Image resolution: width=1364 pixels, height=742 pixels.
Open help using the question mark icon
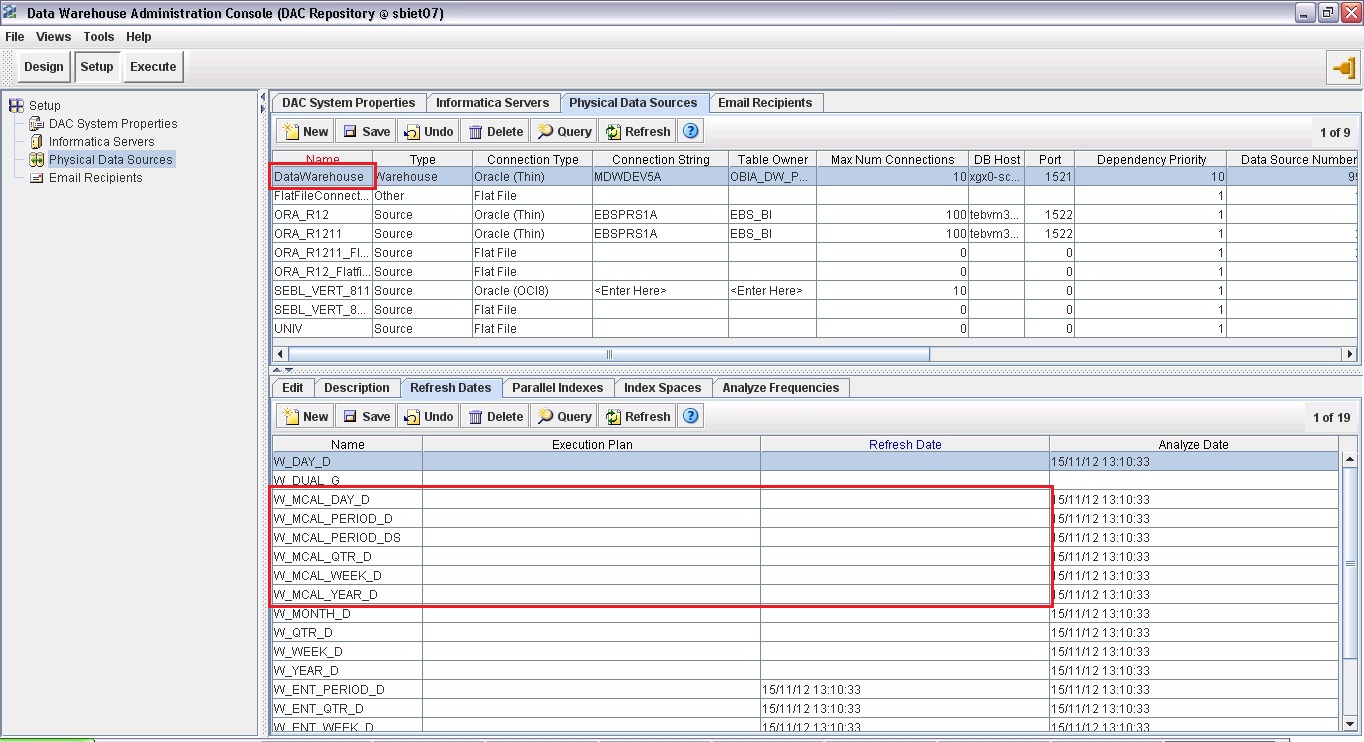pyautogui.click(x=690, y=130)
